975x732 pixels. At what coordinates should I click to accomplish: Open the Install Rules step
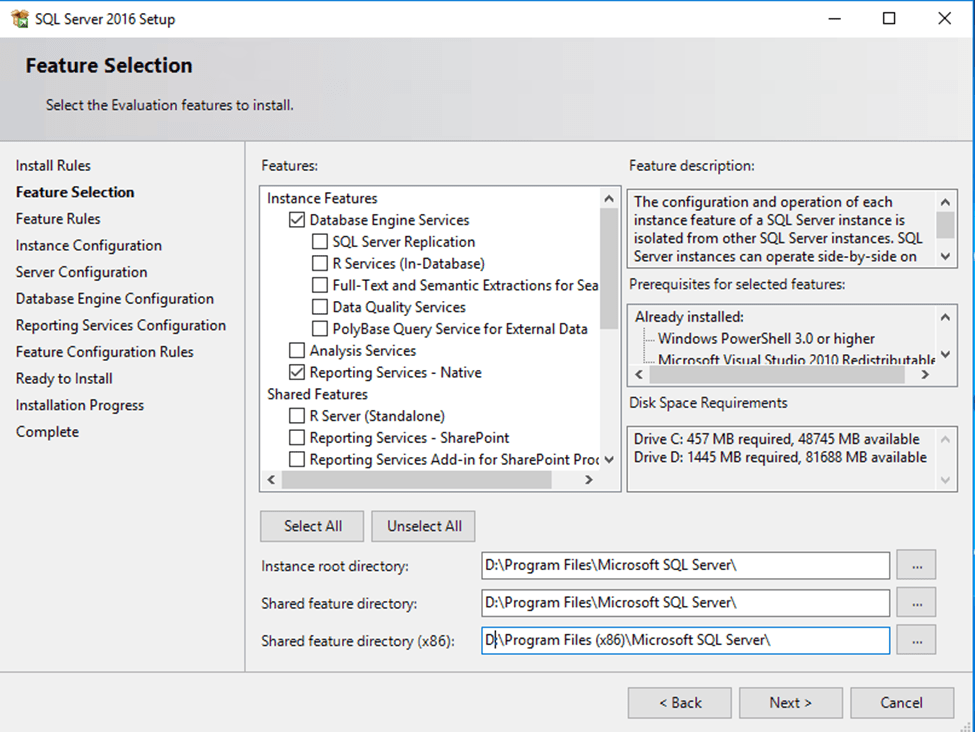click(53, 165)
